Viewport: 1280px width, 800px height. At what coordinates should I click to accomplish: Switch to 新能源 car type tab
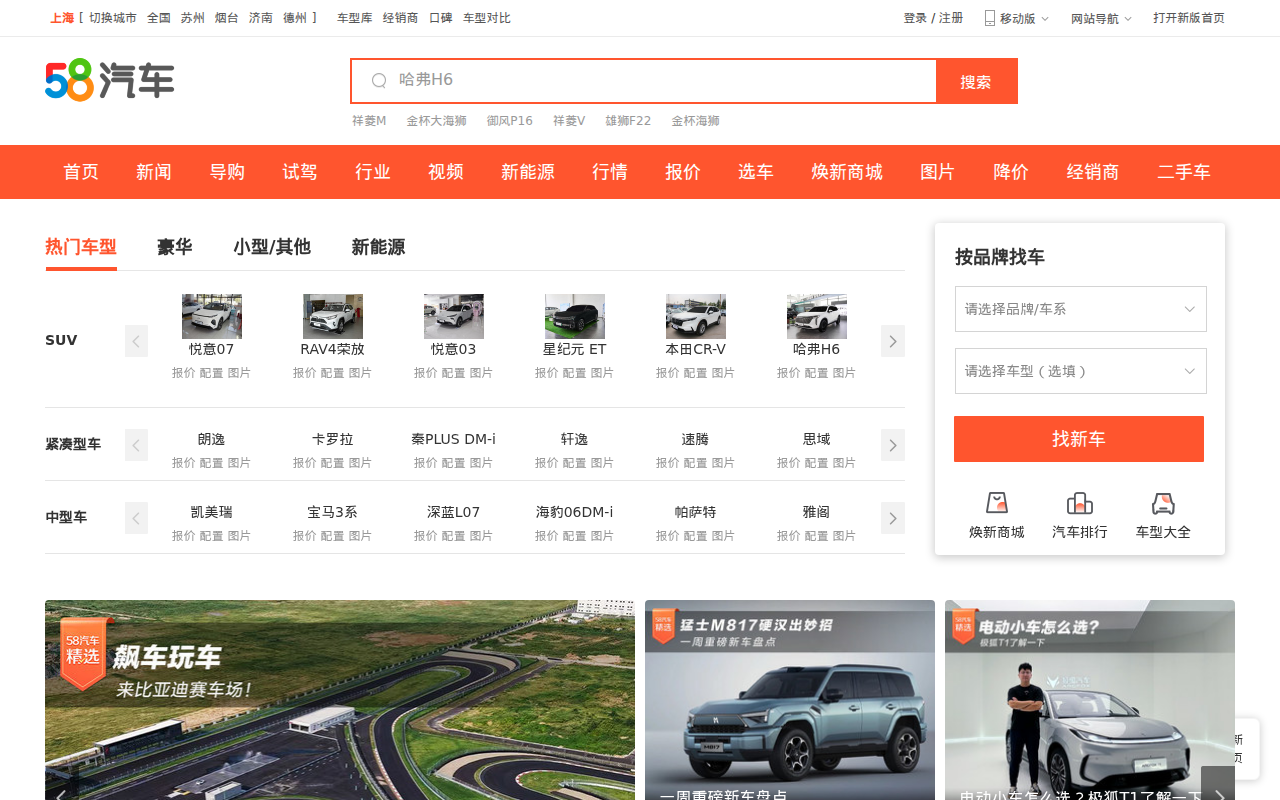(x=378, y=247)
